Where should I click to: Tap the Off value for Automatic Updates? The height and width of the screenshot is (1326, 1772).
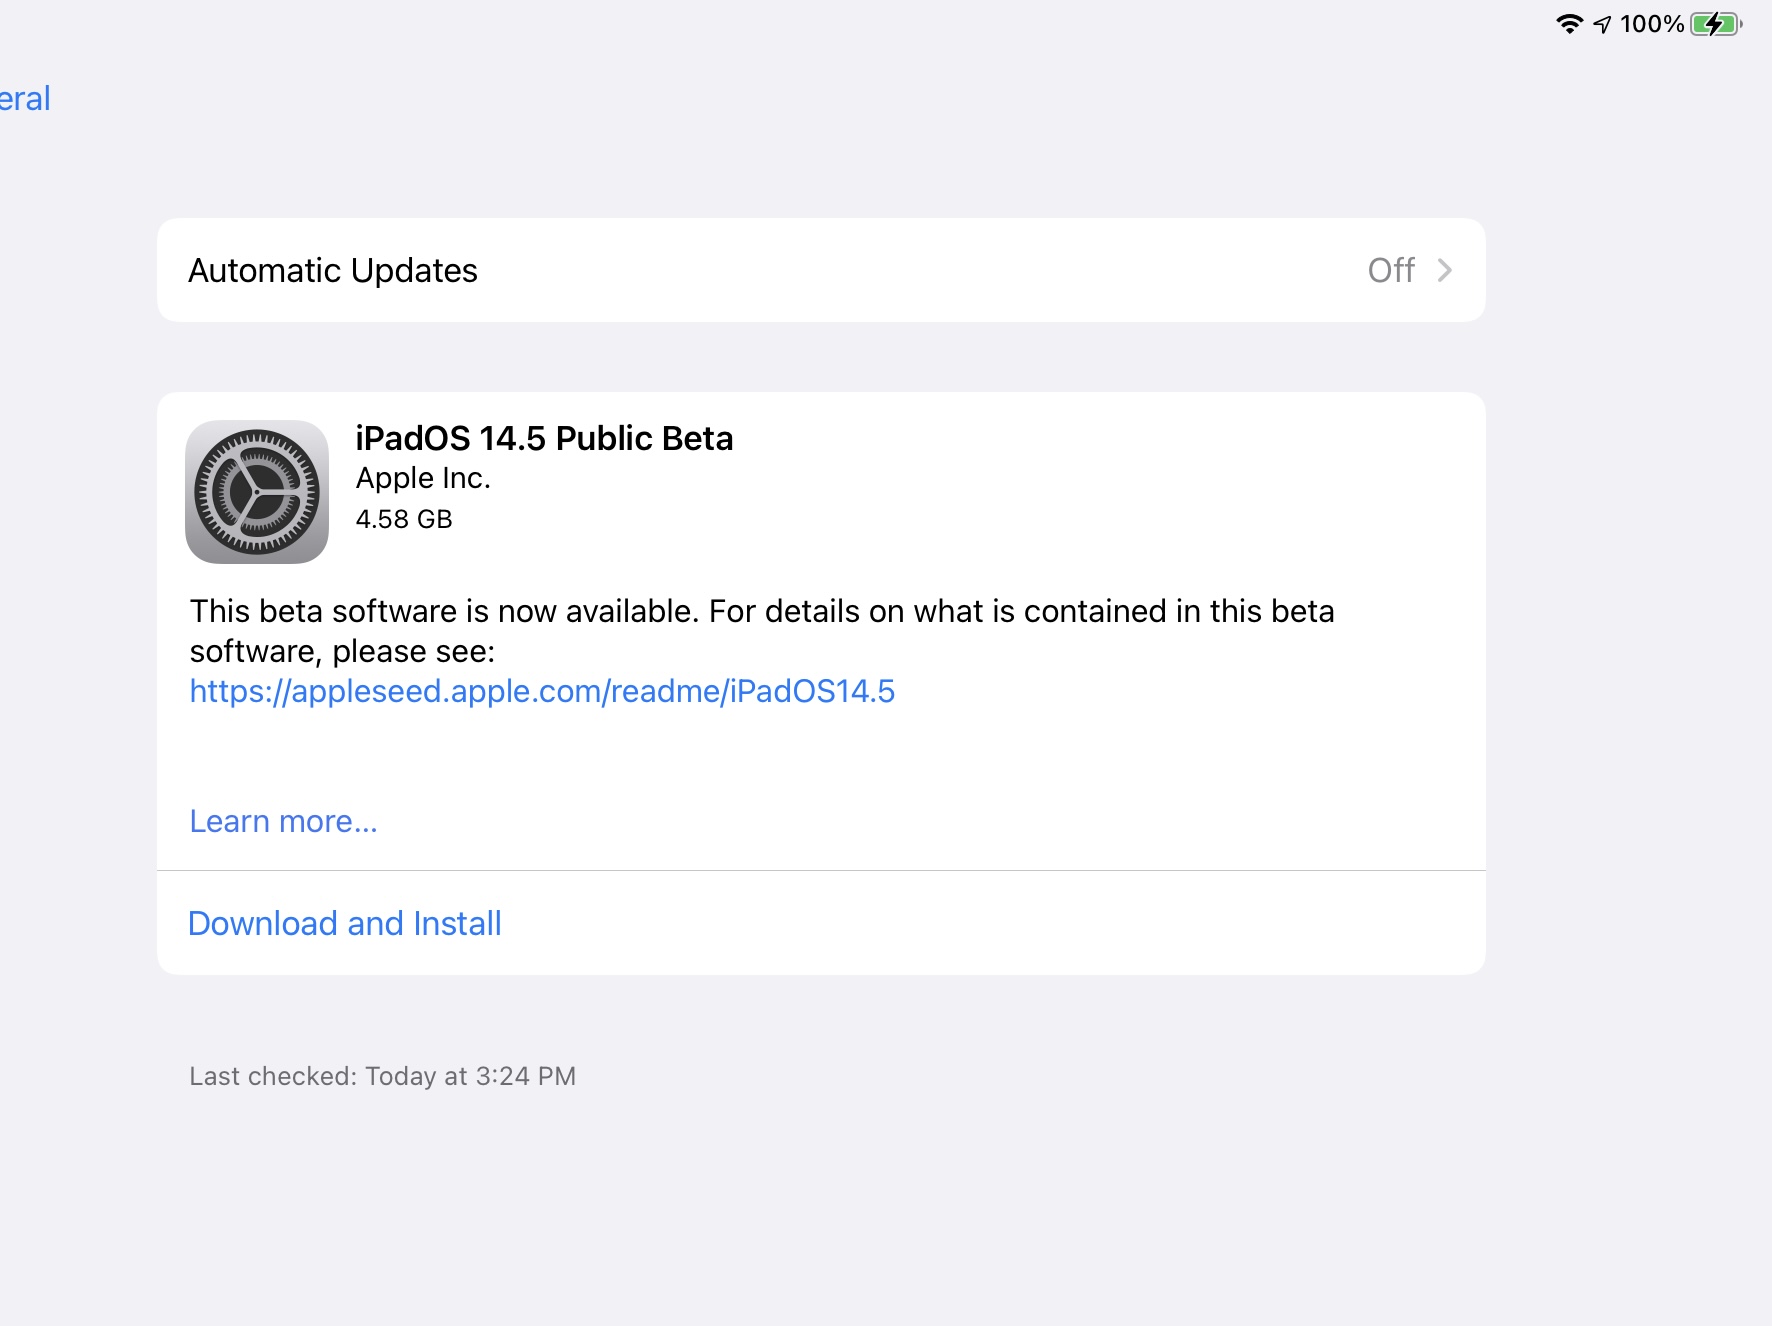(x=1390, y=271)
